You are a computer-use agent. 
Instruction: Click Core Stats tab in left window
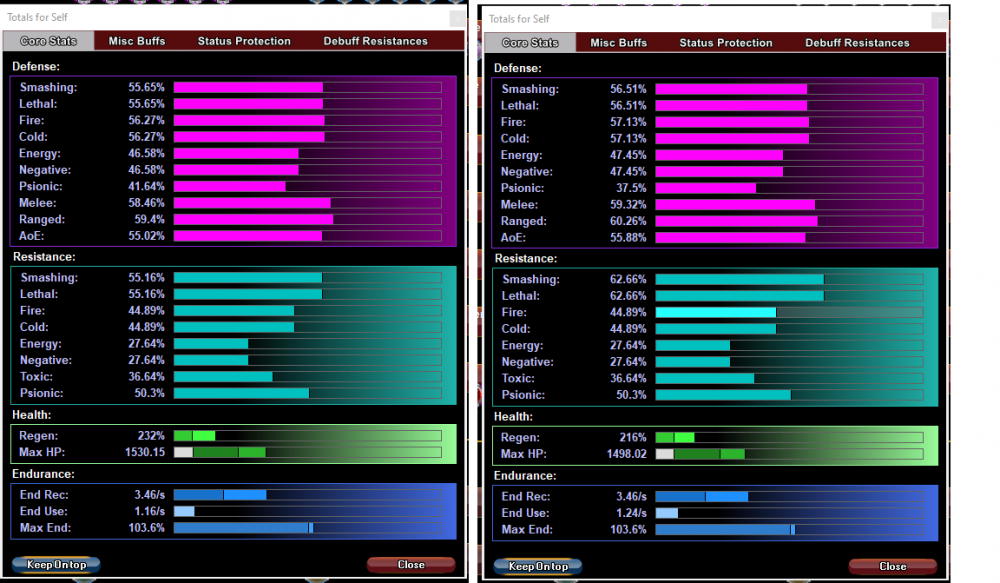click(x=49, y=41)
